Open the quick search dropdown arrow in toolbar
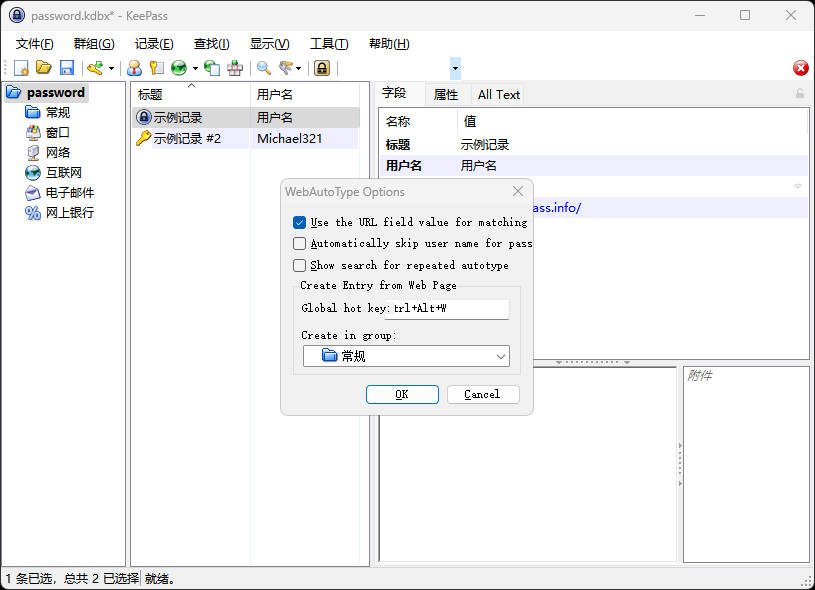The image size is (815, 590). click(456, 69)
